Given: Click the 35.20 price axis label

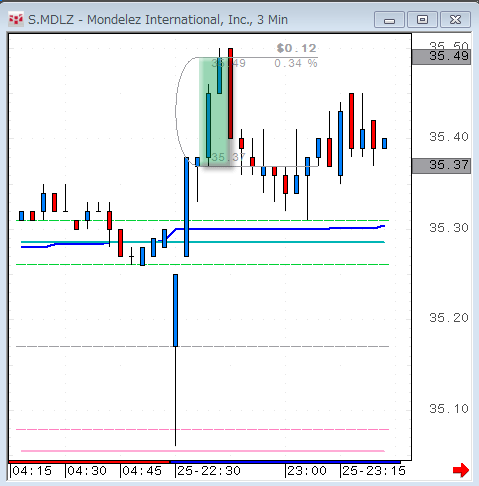Looking at the screenshot, I should (449, 318).
